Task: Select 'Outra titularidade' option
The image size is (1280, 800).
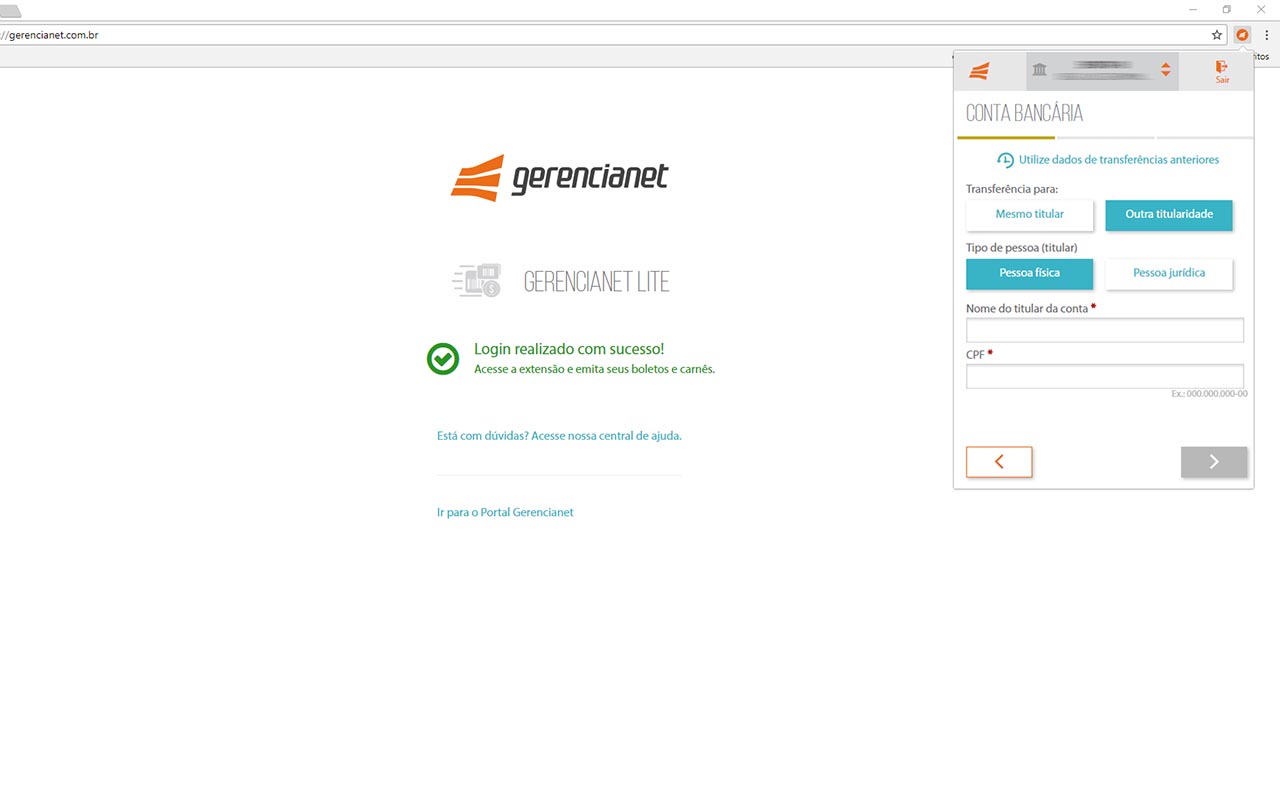Action: point(1169,214)
